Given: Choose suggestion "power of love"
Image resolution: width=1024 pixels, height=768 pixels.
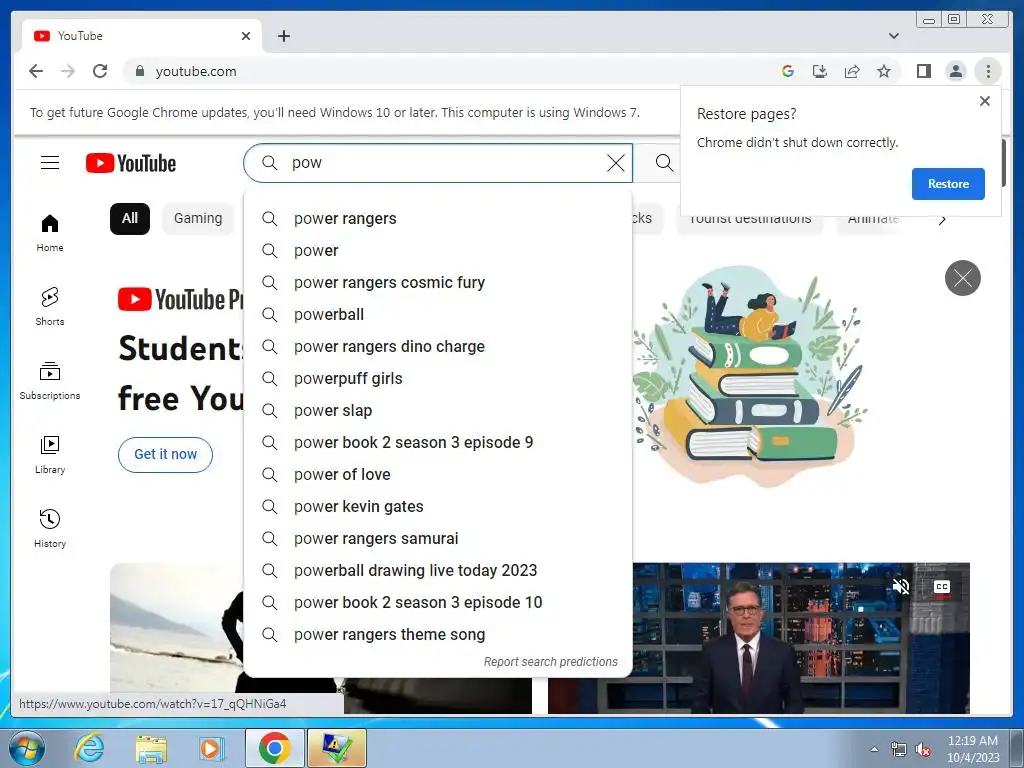Looking at the screenshot, I should click(438, 475).
